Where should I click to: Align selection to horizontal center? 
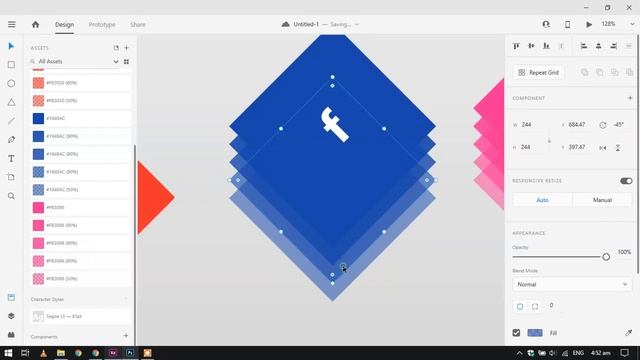598,46
